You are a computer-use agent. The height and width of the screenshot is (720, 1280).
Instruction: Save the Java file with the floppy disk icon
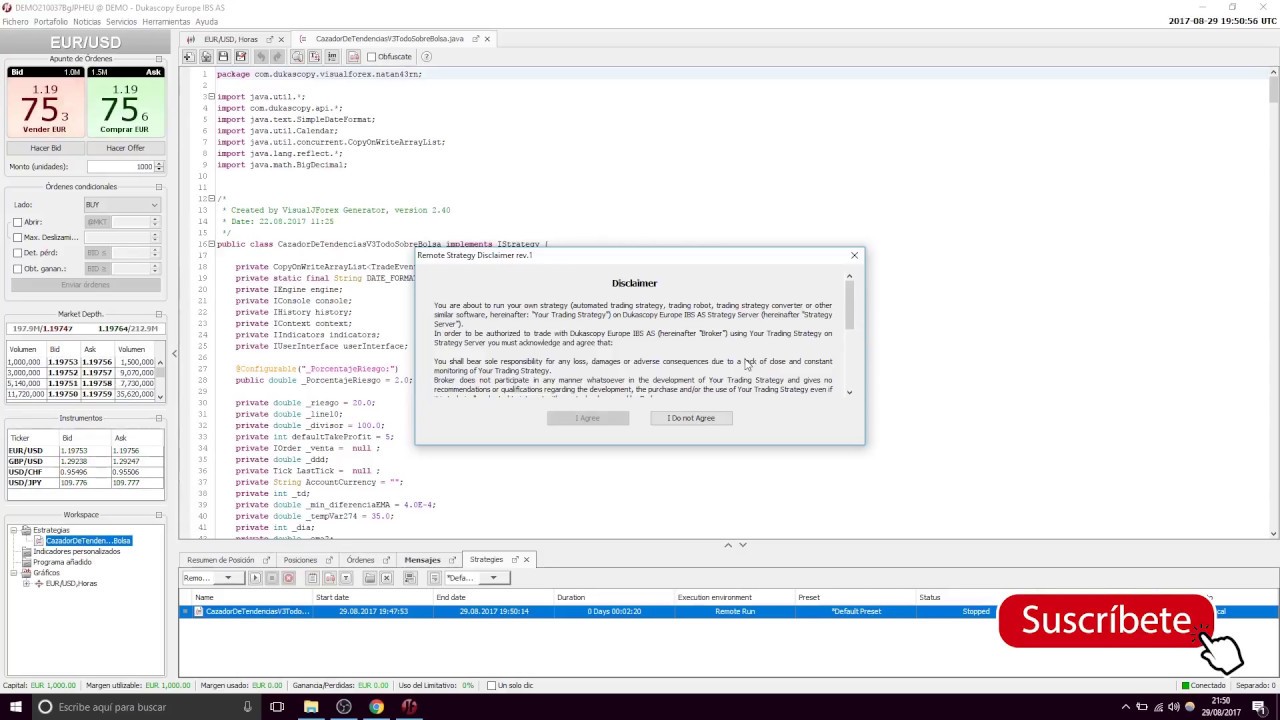(223, 57)
